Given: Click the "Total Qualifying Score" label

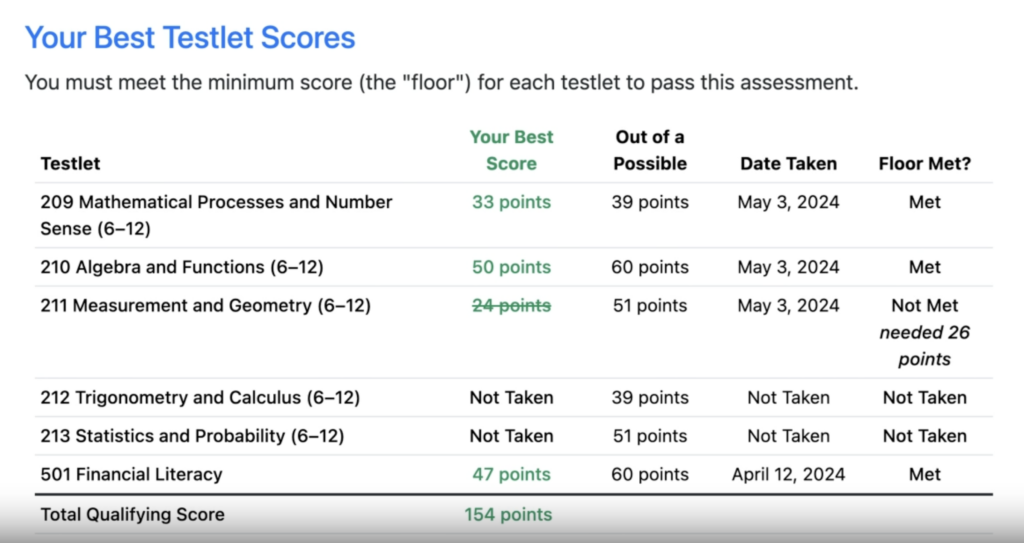Looking at the screenshot, I should point(132,515).
